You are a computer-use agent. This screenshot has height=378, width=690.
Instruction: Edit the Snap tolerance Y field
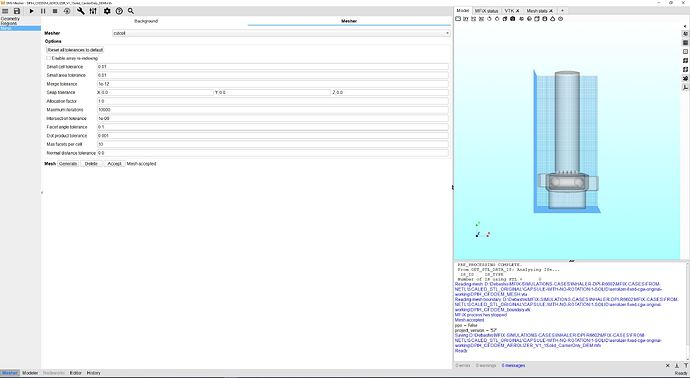274,92
